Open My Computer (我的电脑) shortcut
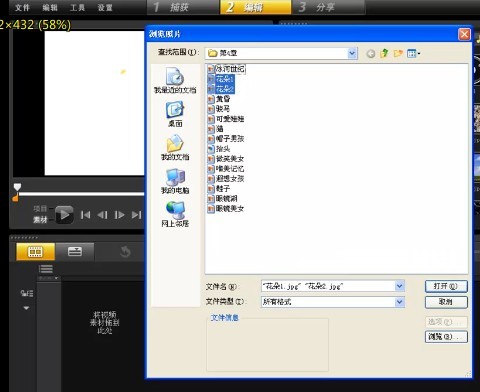The height and width of the screenshot is (392, 480). (175, 181)
